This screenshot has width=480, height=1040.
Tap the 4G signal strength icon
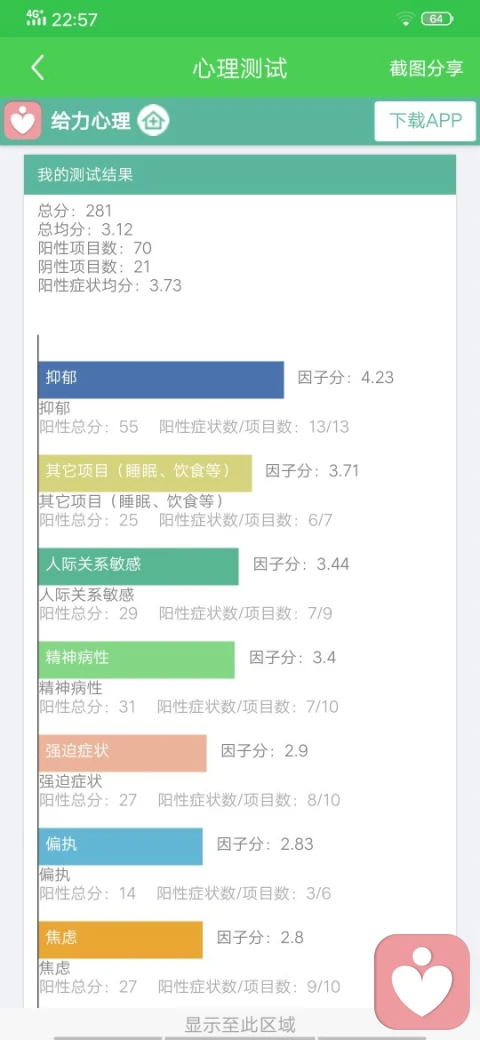tap(36, 19)
